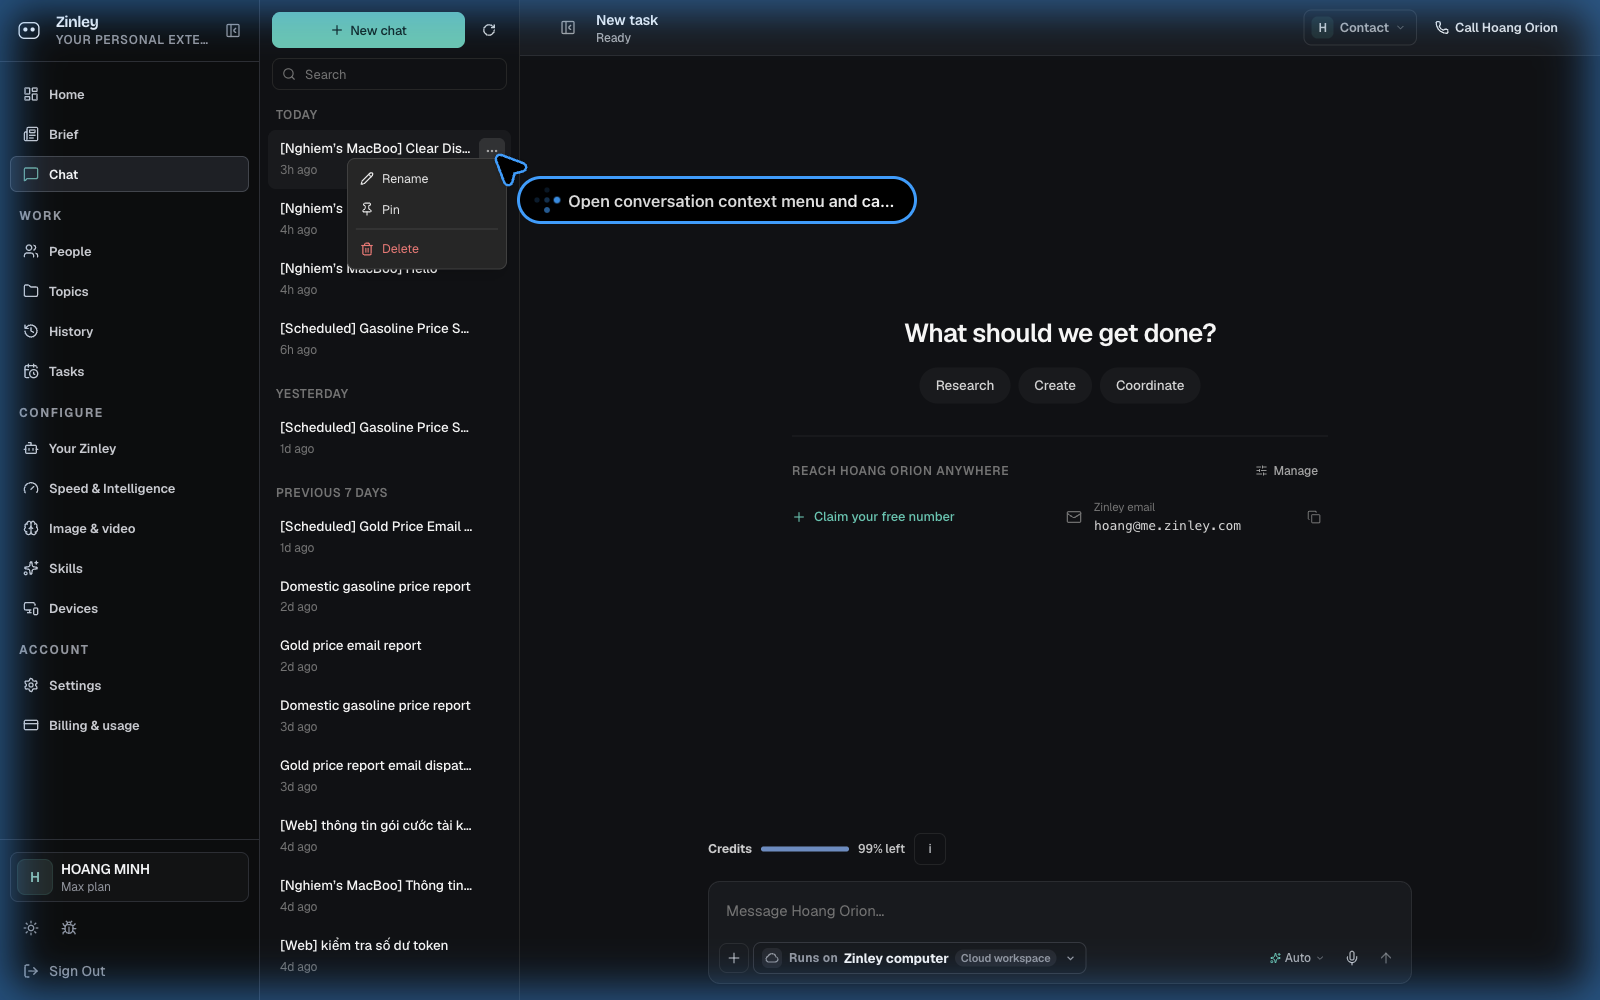This screenshot has width=1600, height=1000.
Task: Open Domestic gasoline price report from 3d ago
Action: click(x=389, y=715)
